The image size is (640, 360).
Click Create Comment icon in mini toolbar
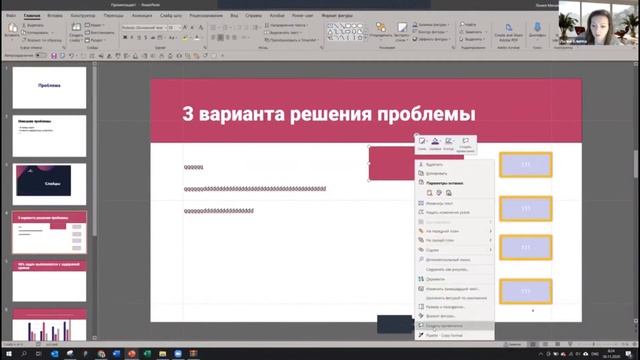[x=465, y=141]
